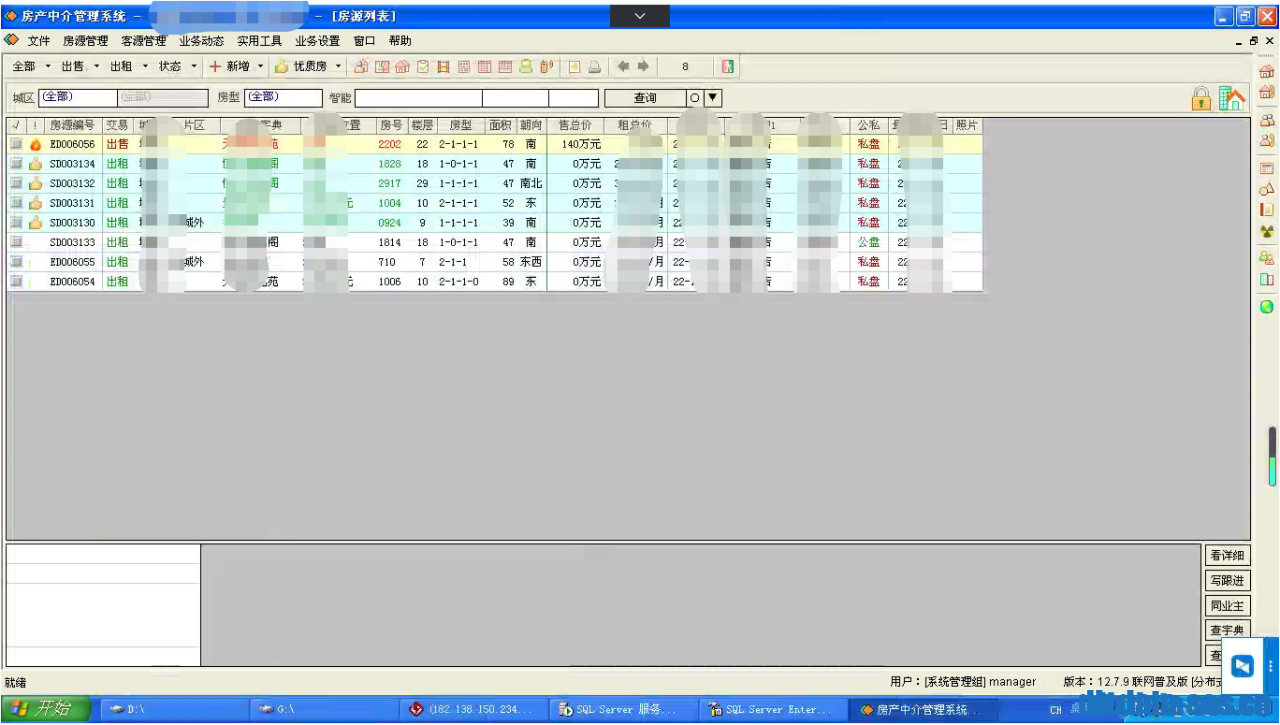Viewport: 1280px width, 725px height.
Task: Go forward with the right arrow icon
Action: click(643, 66)
